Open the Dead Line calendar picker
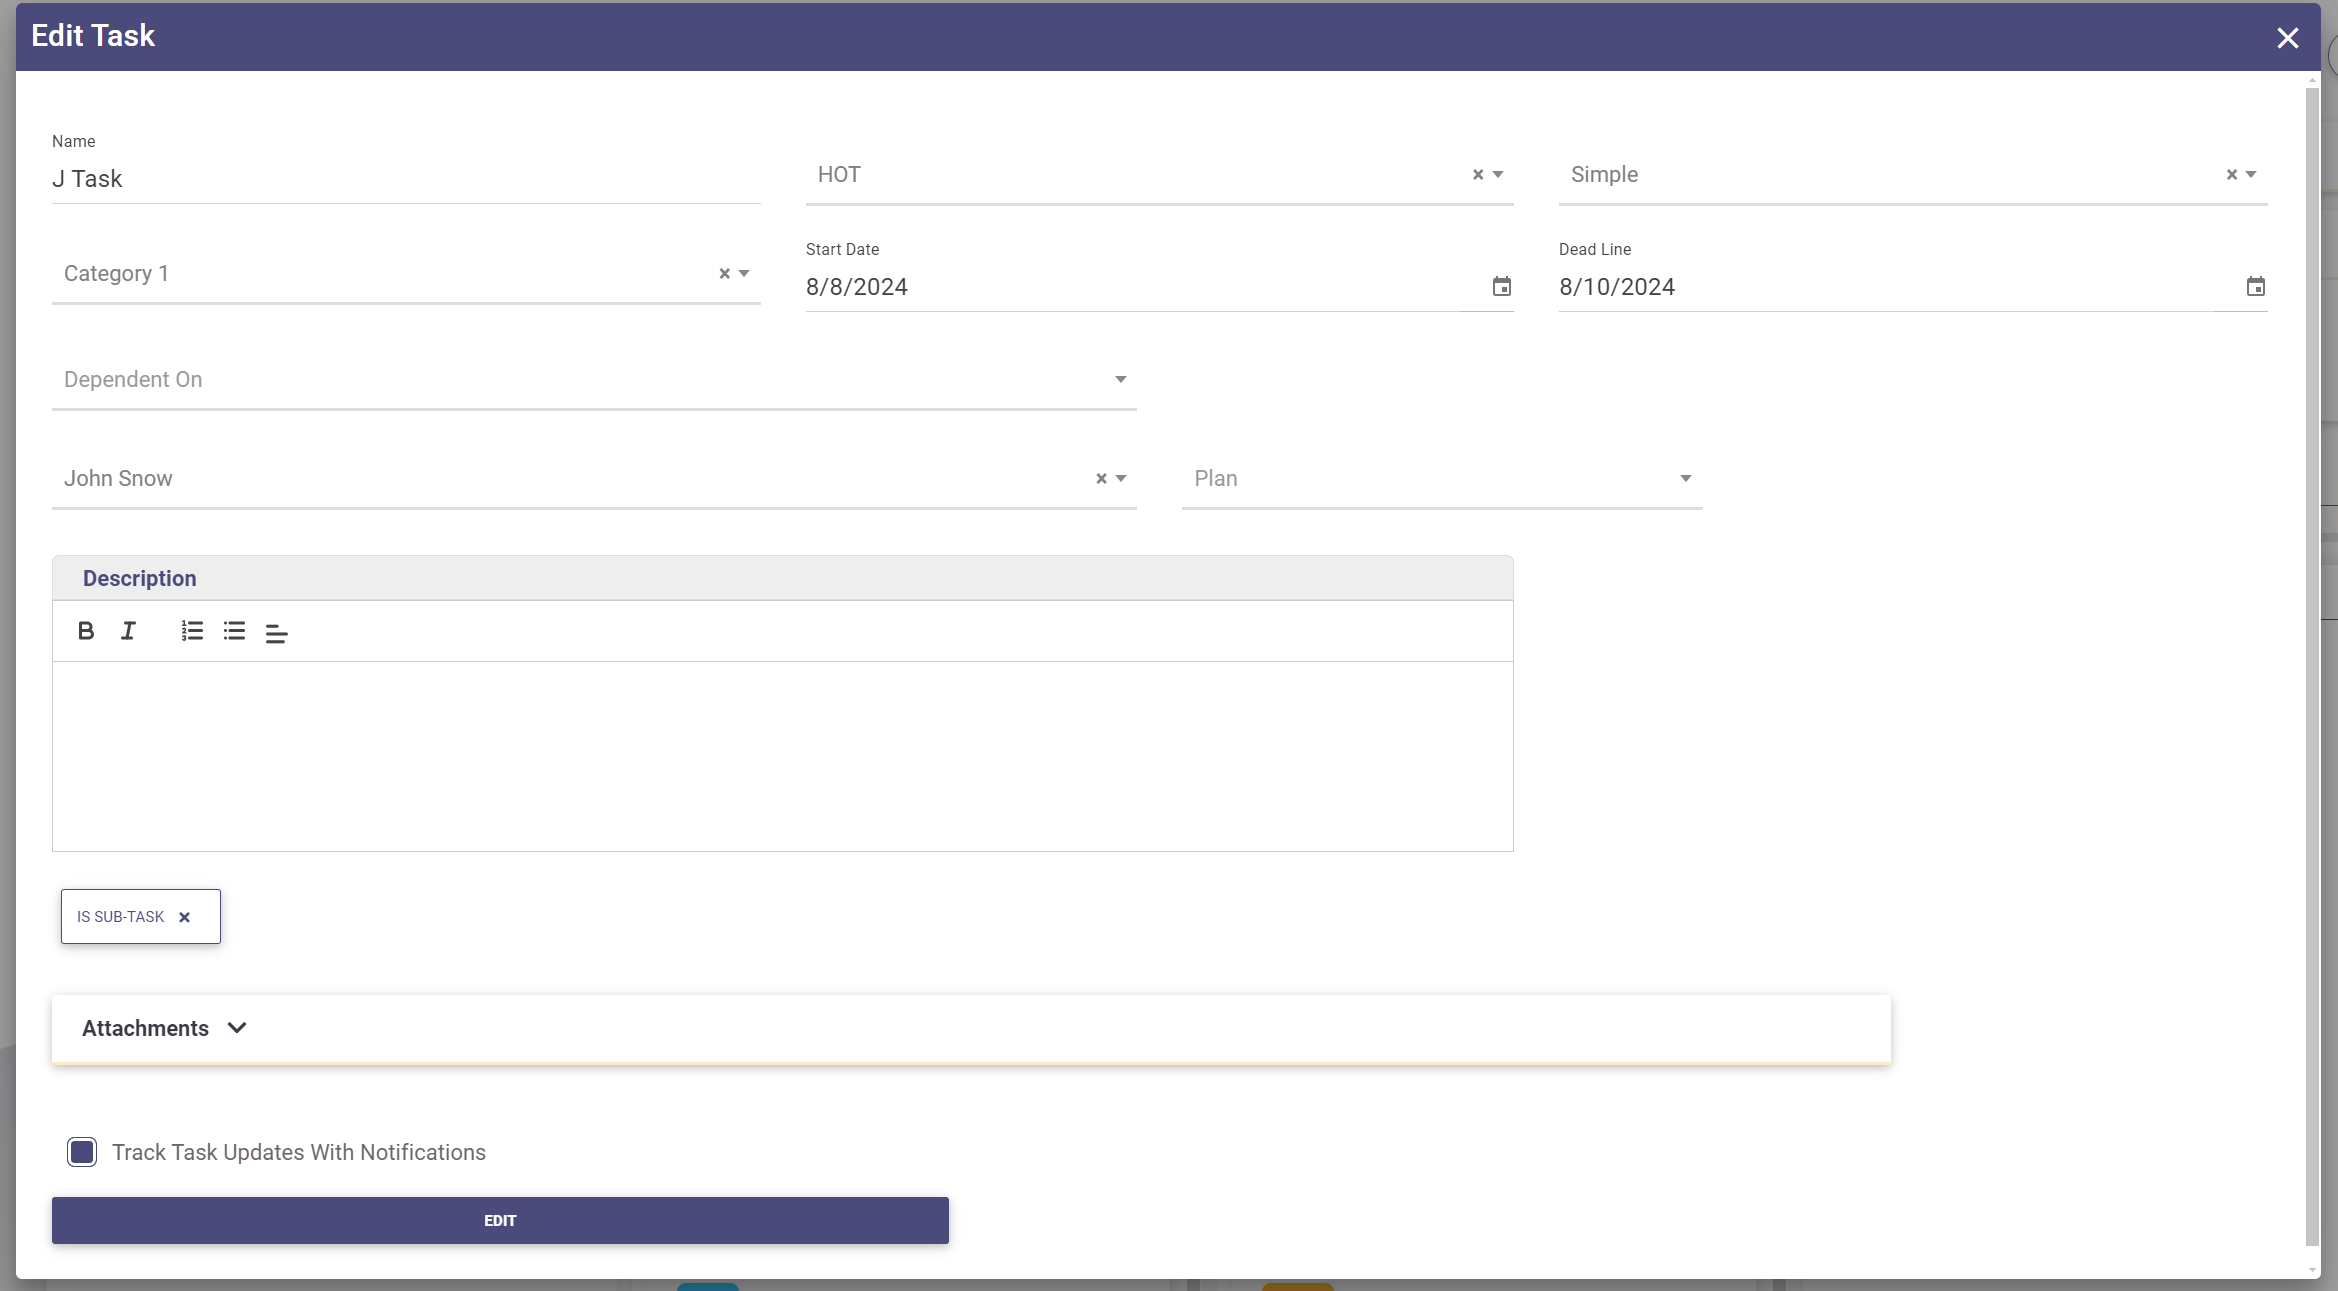Screen dimensions: 2338x1291 [2255, 287]
